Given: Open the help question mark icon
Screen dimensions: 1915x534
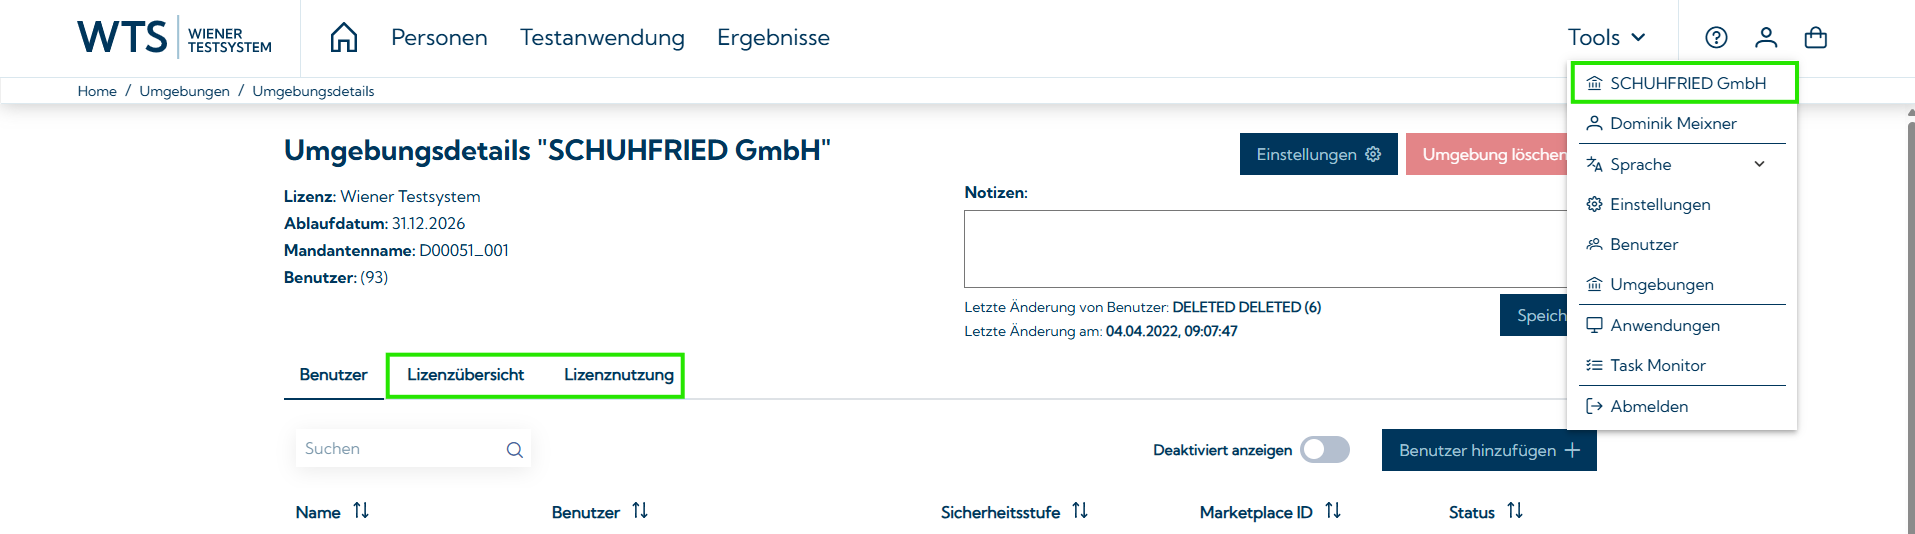Looking at the screenshot, I should 1716,38.
